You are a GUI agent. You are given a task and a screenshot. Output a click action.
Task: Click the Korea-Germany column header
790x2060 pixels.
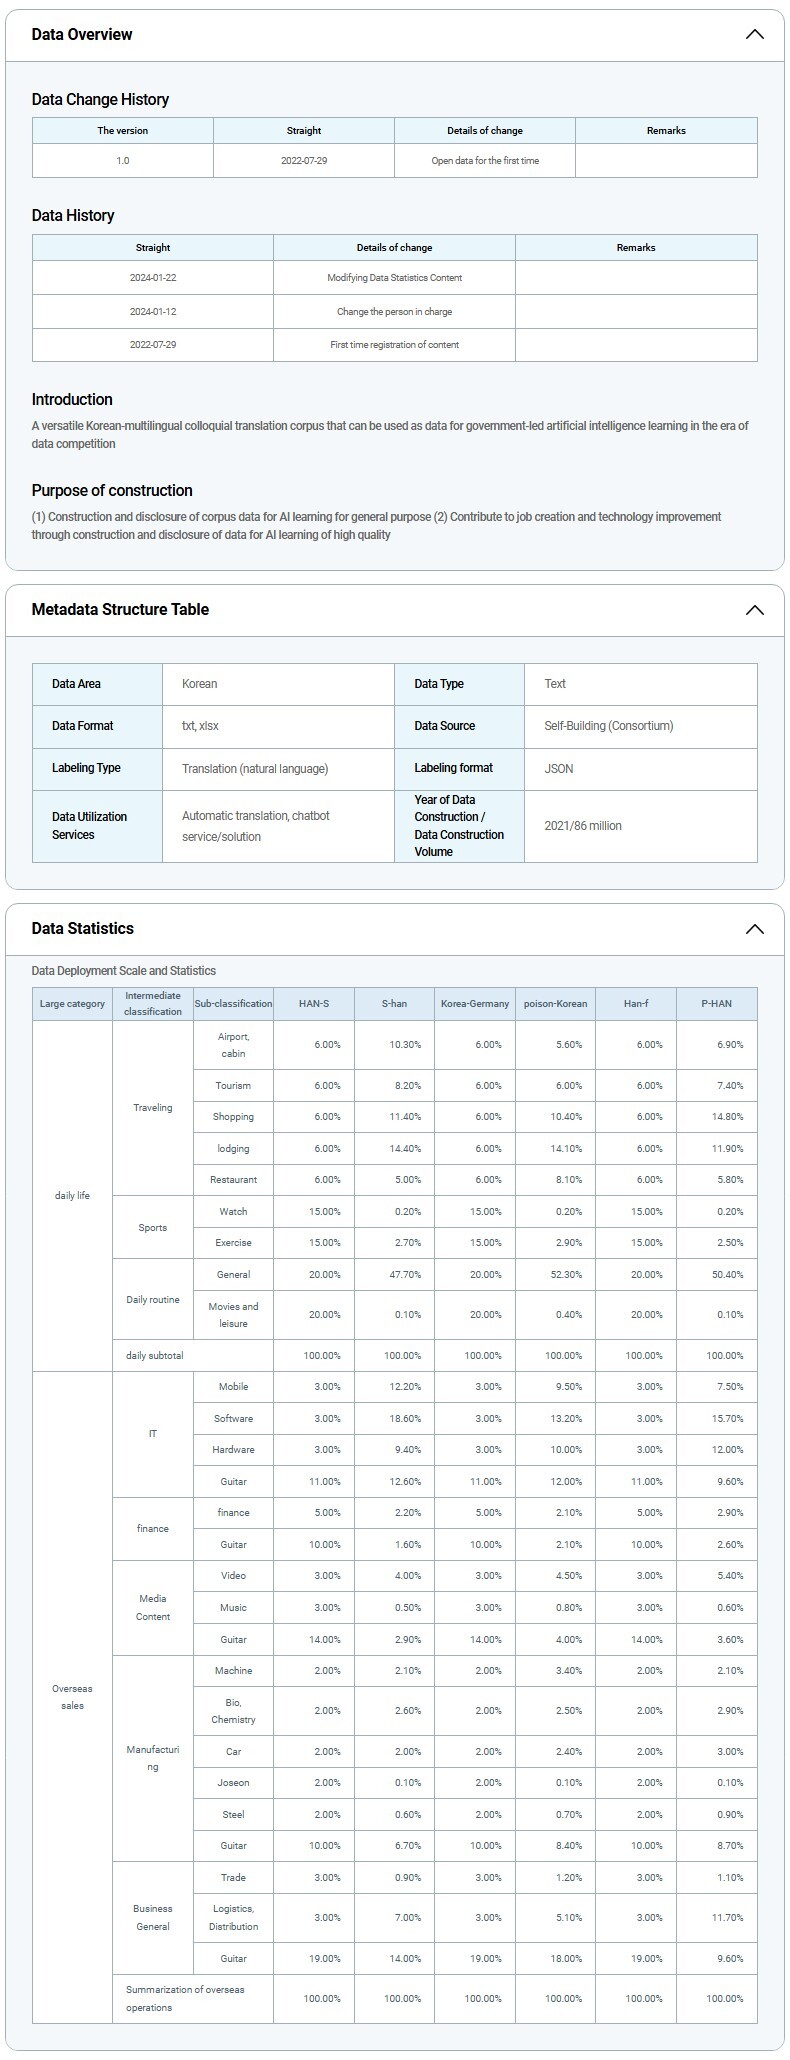coord(475,1003)
